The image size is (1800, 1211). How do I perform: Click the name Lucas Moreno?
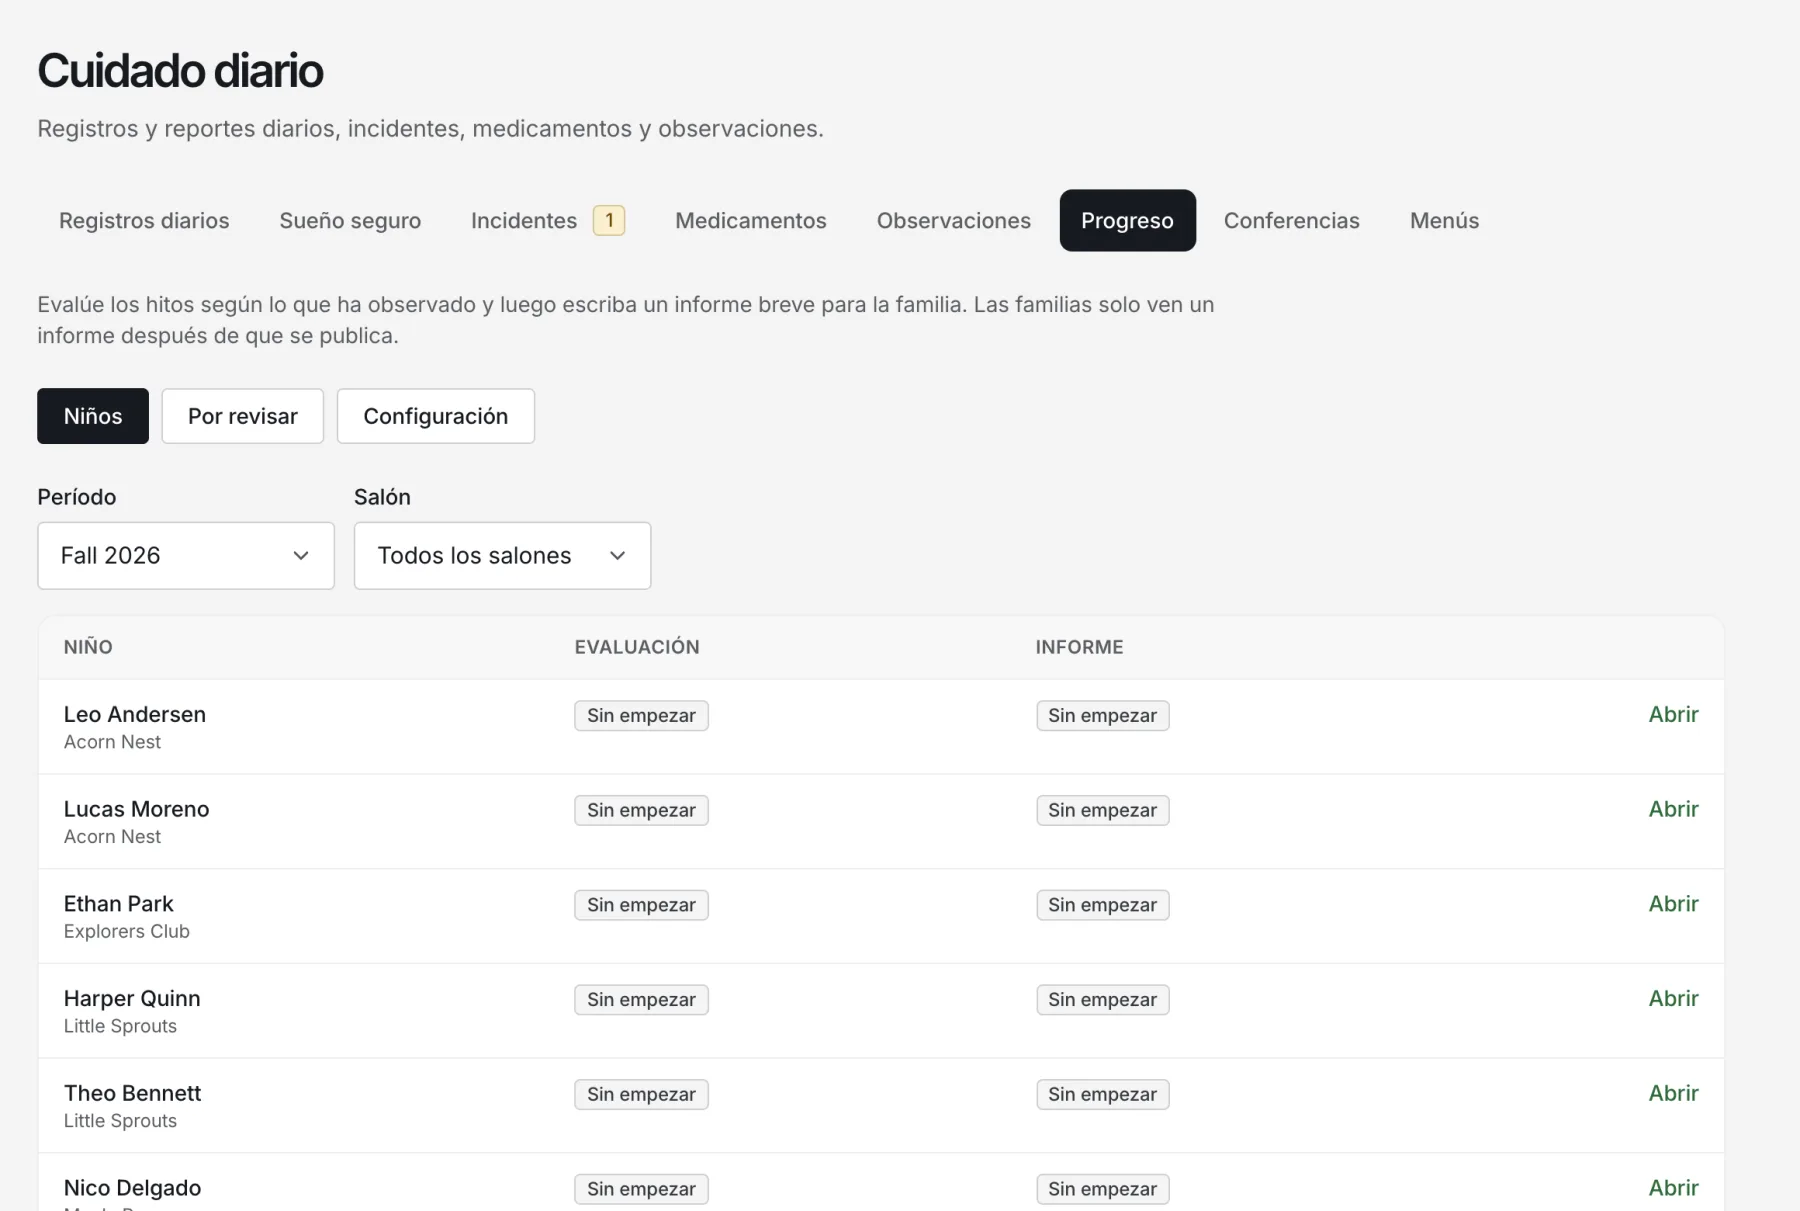[137, 810]
